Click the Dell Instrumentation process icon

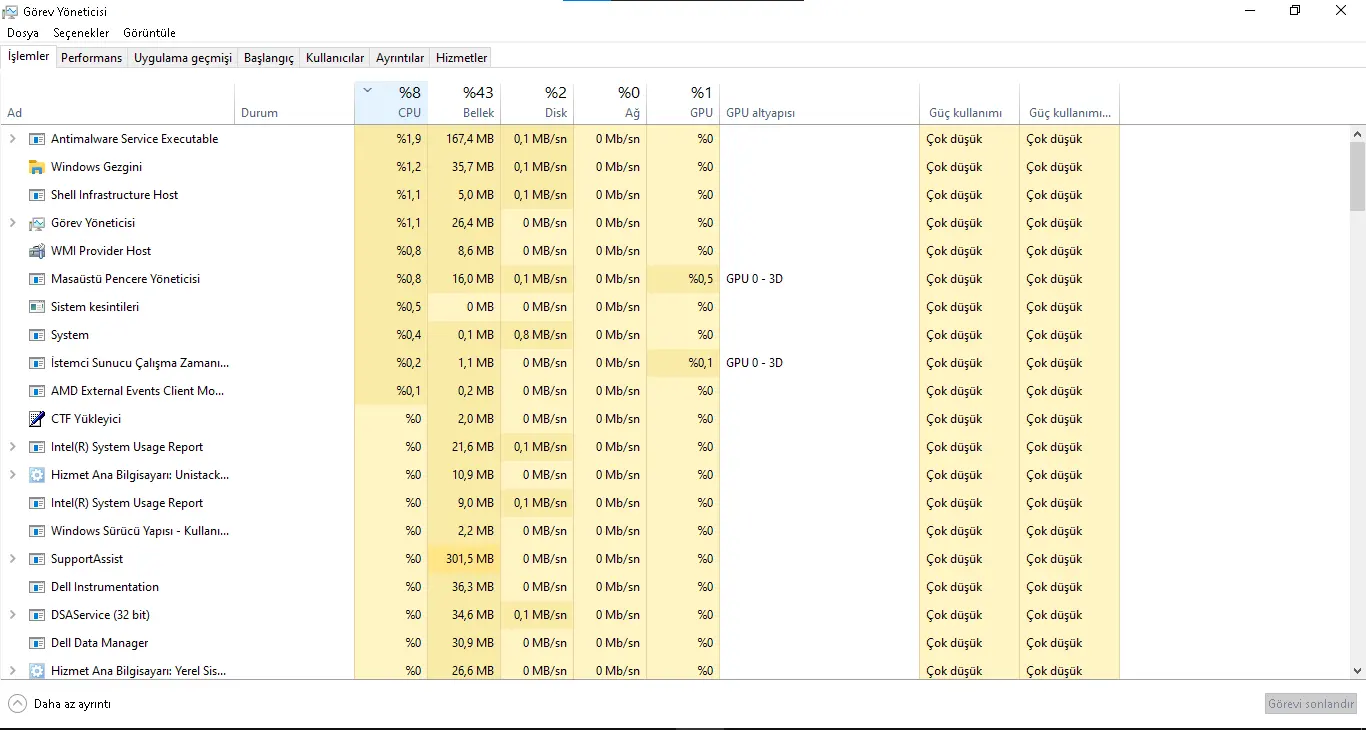(37, 587)
